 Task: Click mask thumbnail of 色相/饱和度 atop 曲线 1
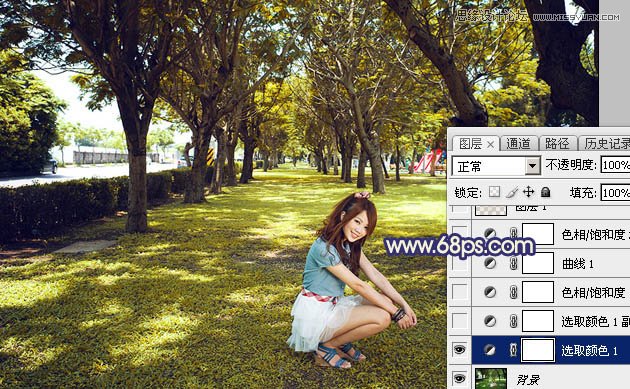(538, 233)
